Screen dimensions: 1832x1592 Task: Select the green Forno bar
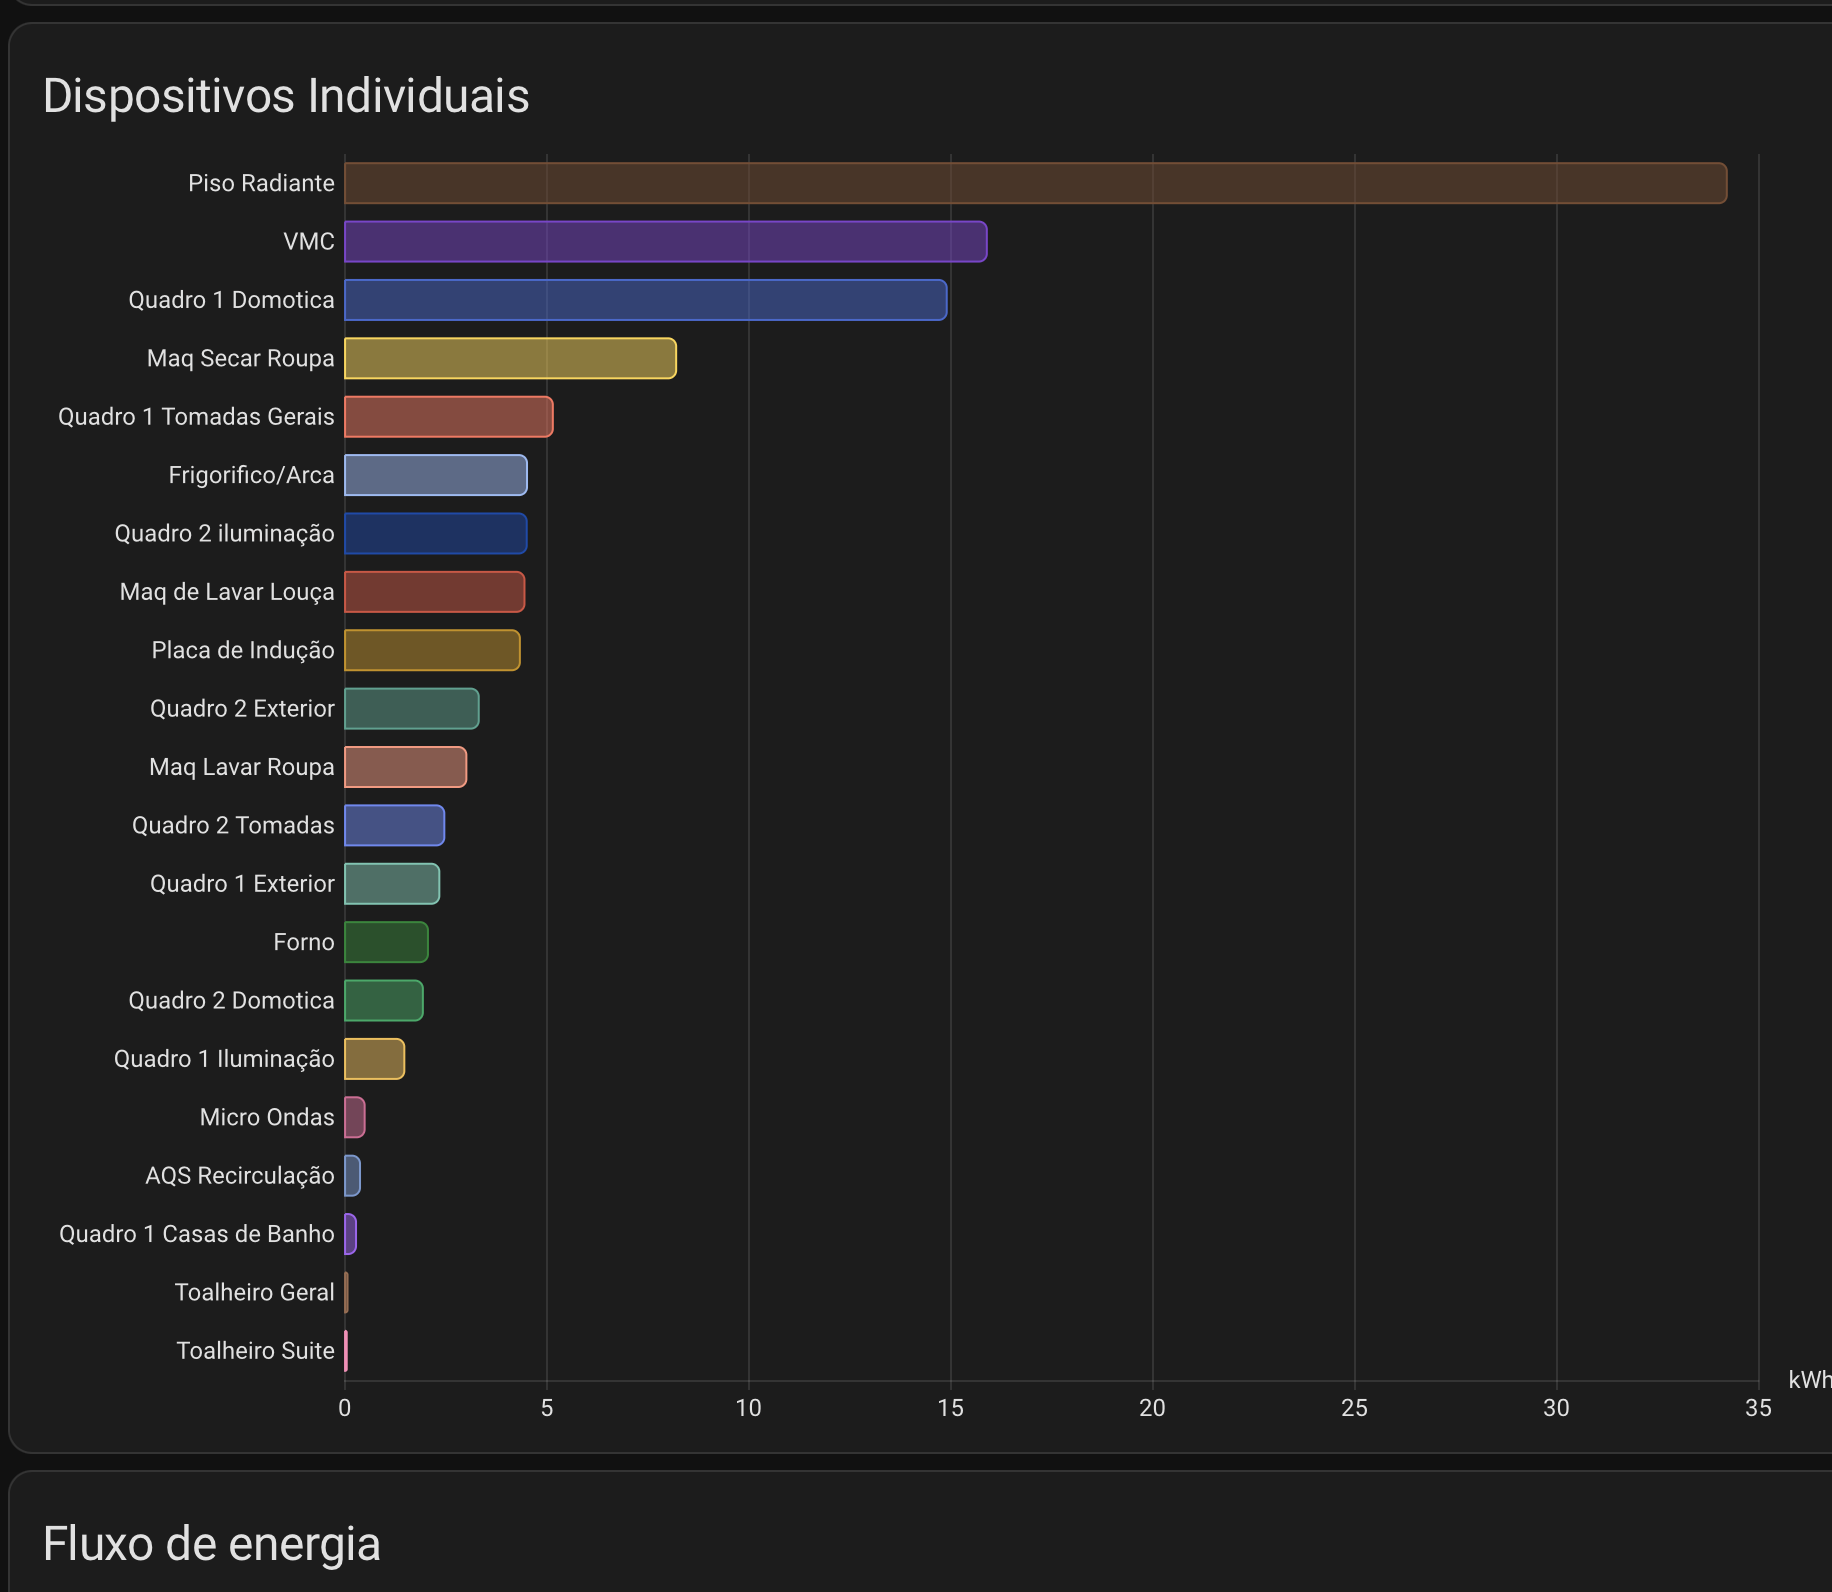pyautogui.click(x=386, y=942)
